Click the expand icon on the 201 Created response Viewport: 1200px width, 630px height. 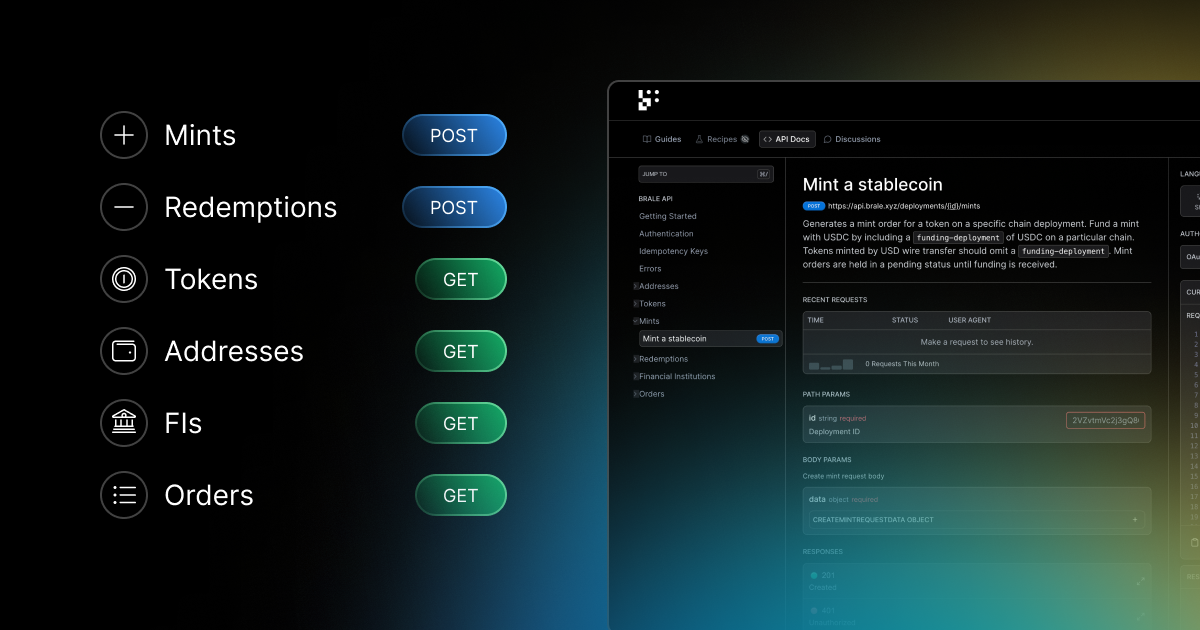pos(1141,580)
